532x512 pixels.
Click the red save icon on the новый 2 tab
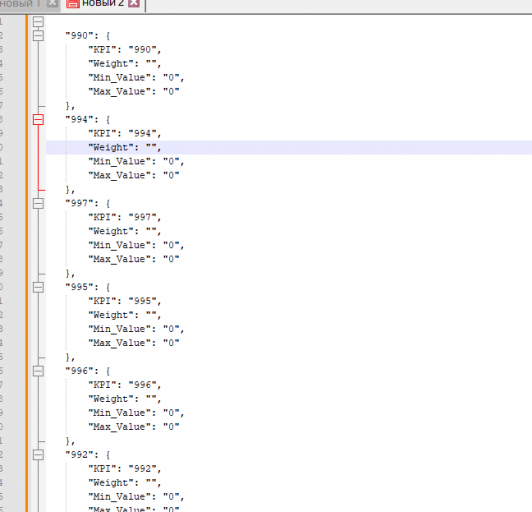[73, 3]
